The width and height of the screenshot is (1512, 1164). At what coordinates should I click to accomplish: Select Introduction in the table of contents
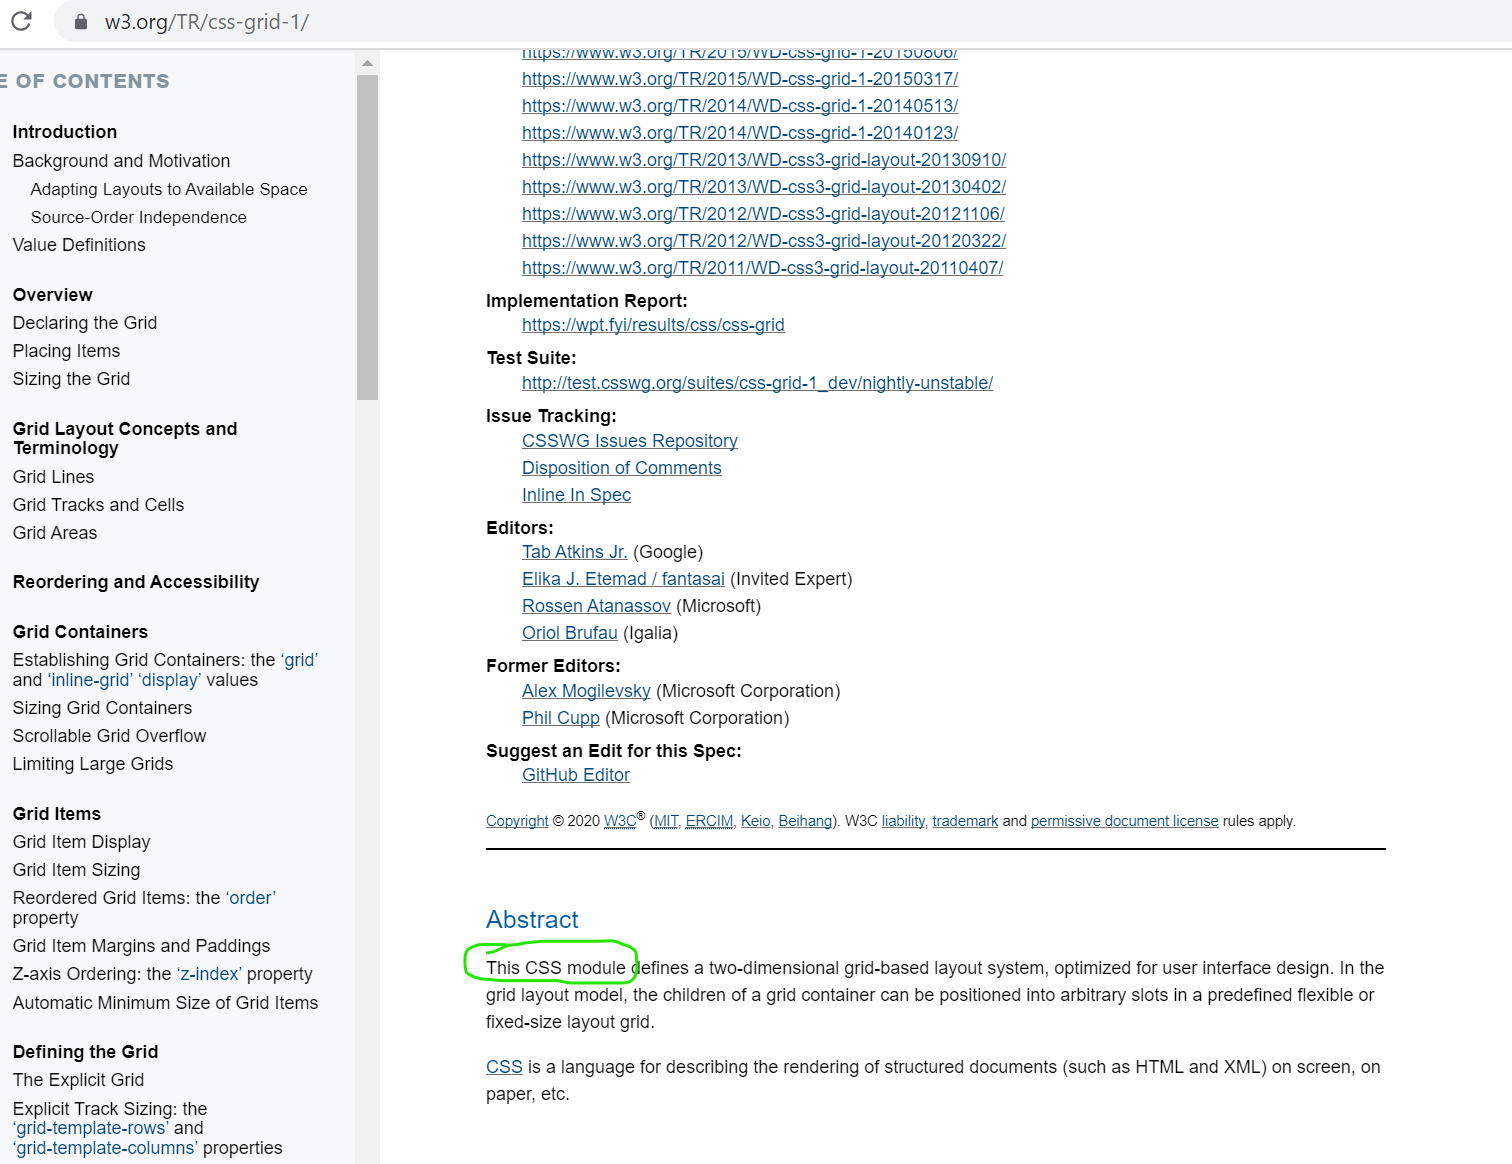pyautogui.click(x=64, y=131)
